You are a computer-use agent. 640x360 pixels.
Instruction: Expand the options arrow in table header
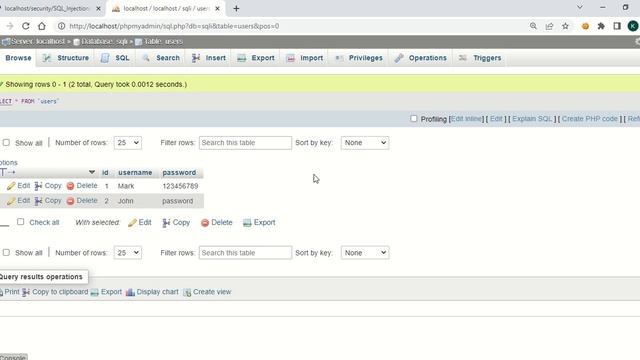pyautogui.click(x=92, y=172)
